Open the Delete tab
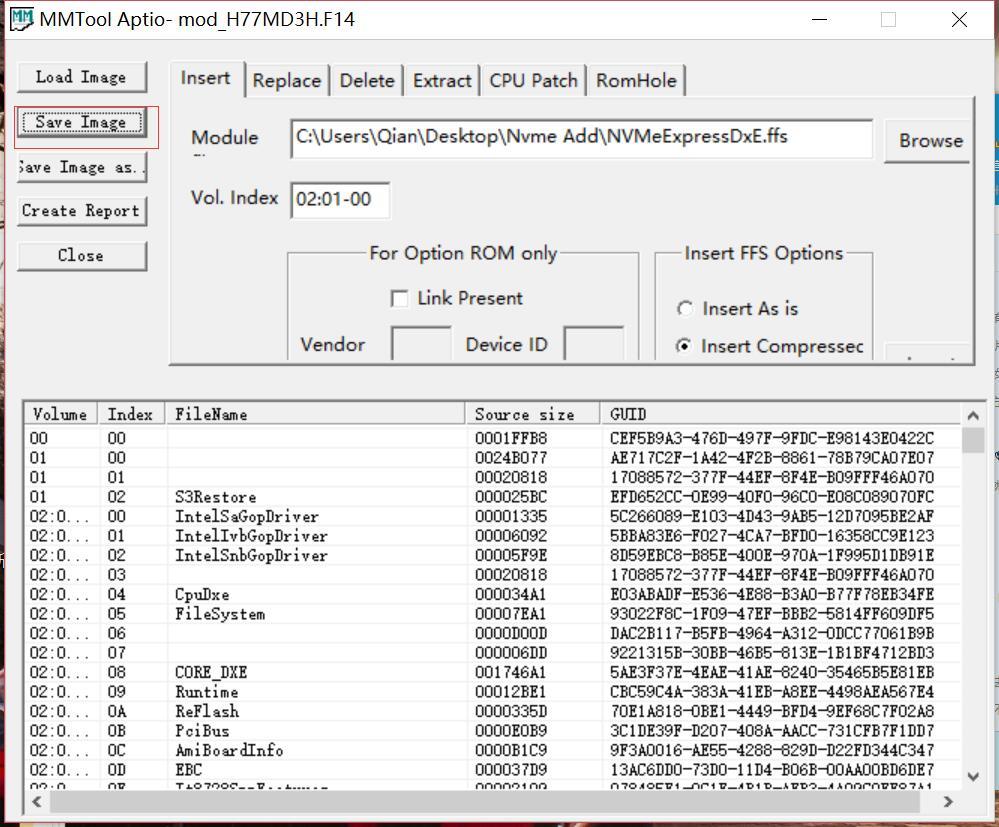999x827 pixels. [x=366, y=81]
